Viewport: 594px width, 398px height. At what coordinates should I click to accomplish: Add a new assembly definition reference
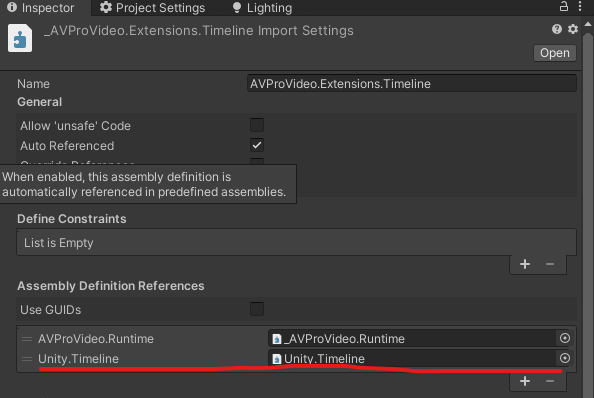tap(525, 381)
